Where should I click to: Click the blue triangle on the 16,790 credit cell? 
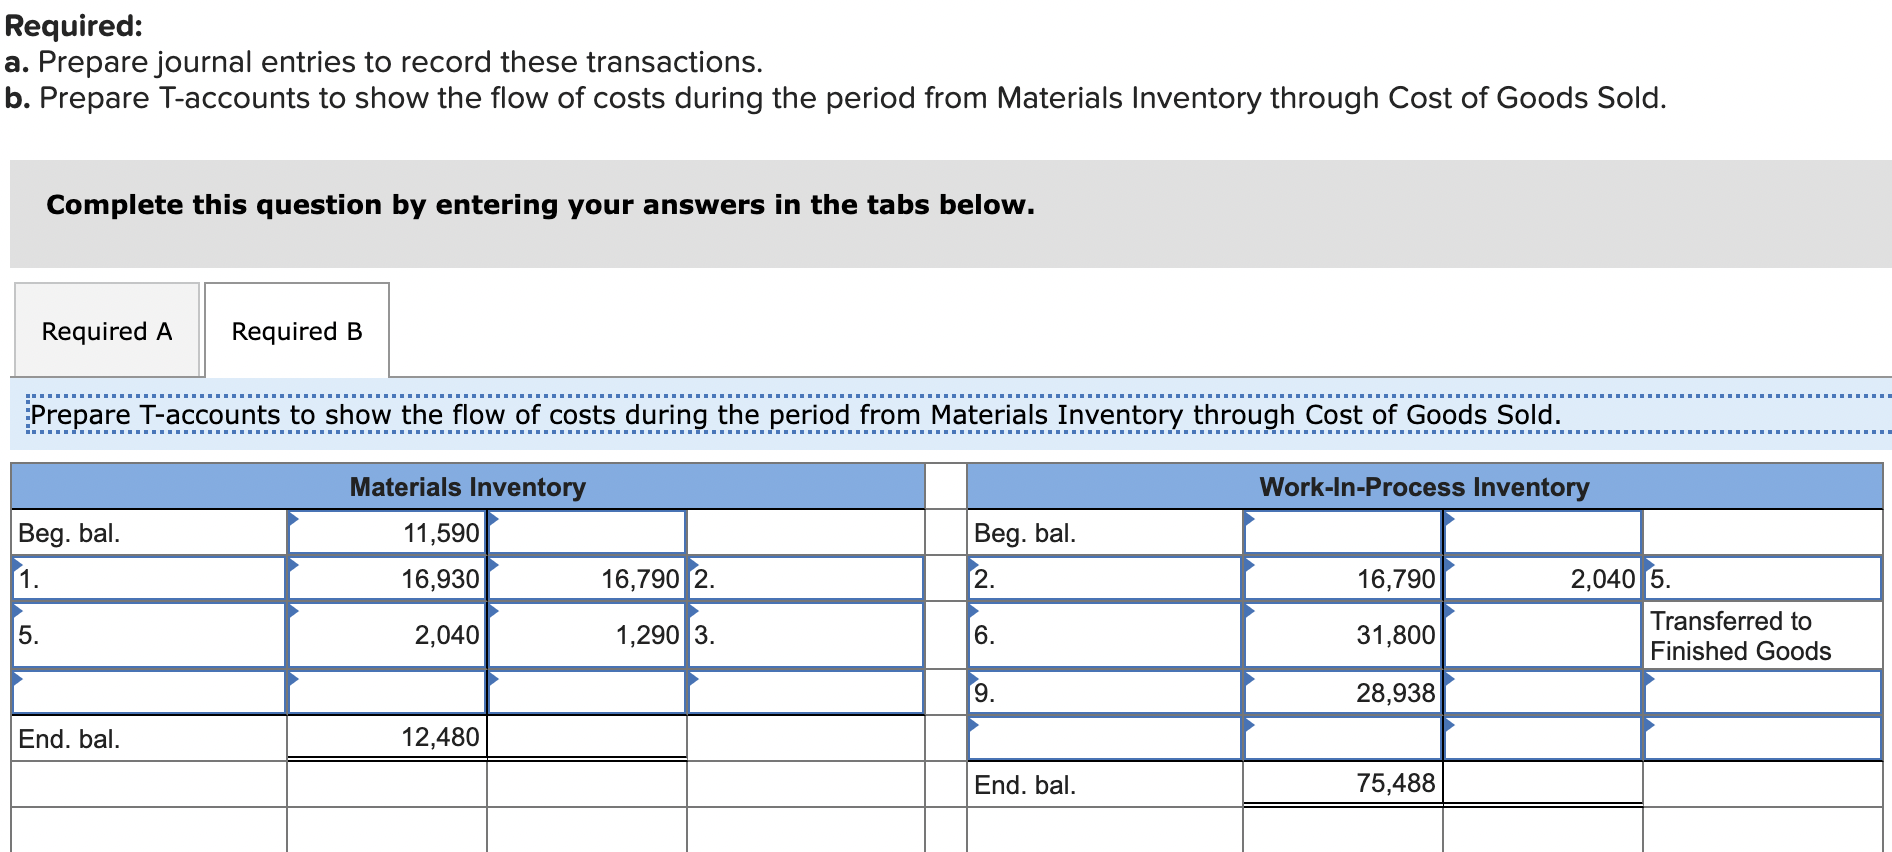tap(493, 563)
